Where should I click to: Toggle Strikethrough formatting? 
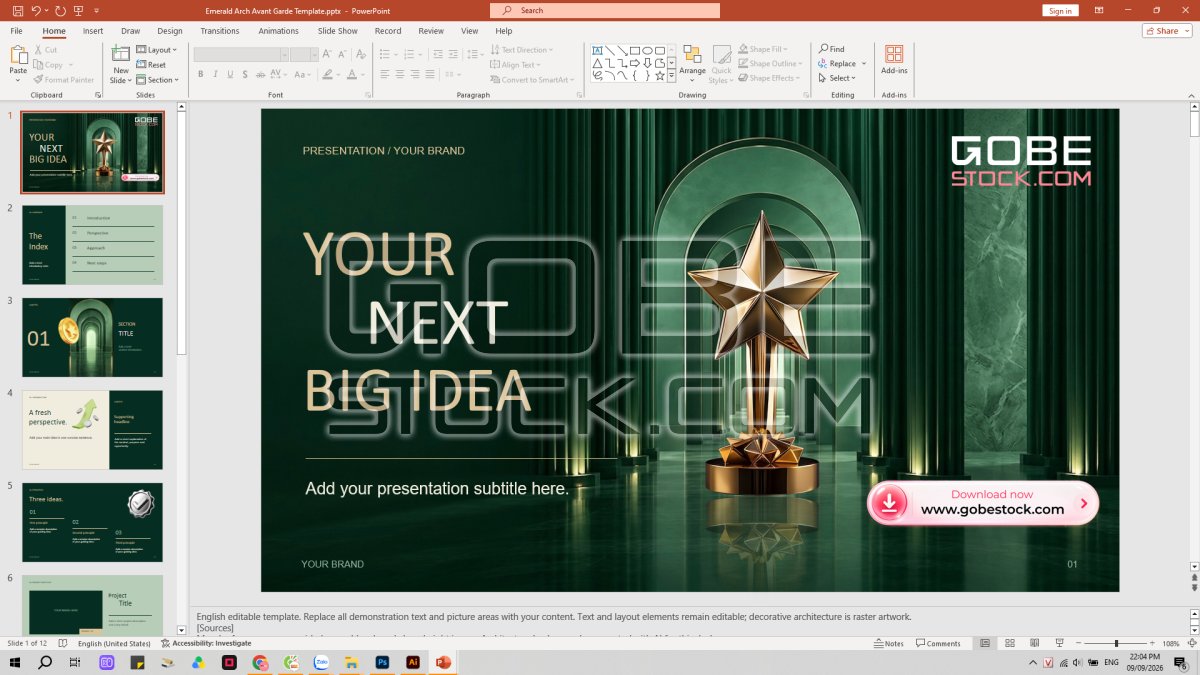coord(261,74)
